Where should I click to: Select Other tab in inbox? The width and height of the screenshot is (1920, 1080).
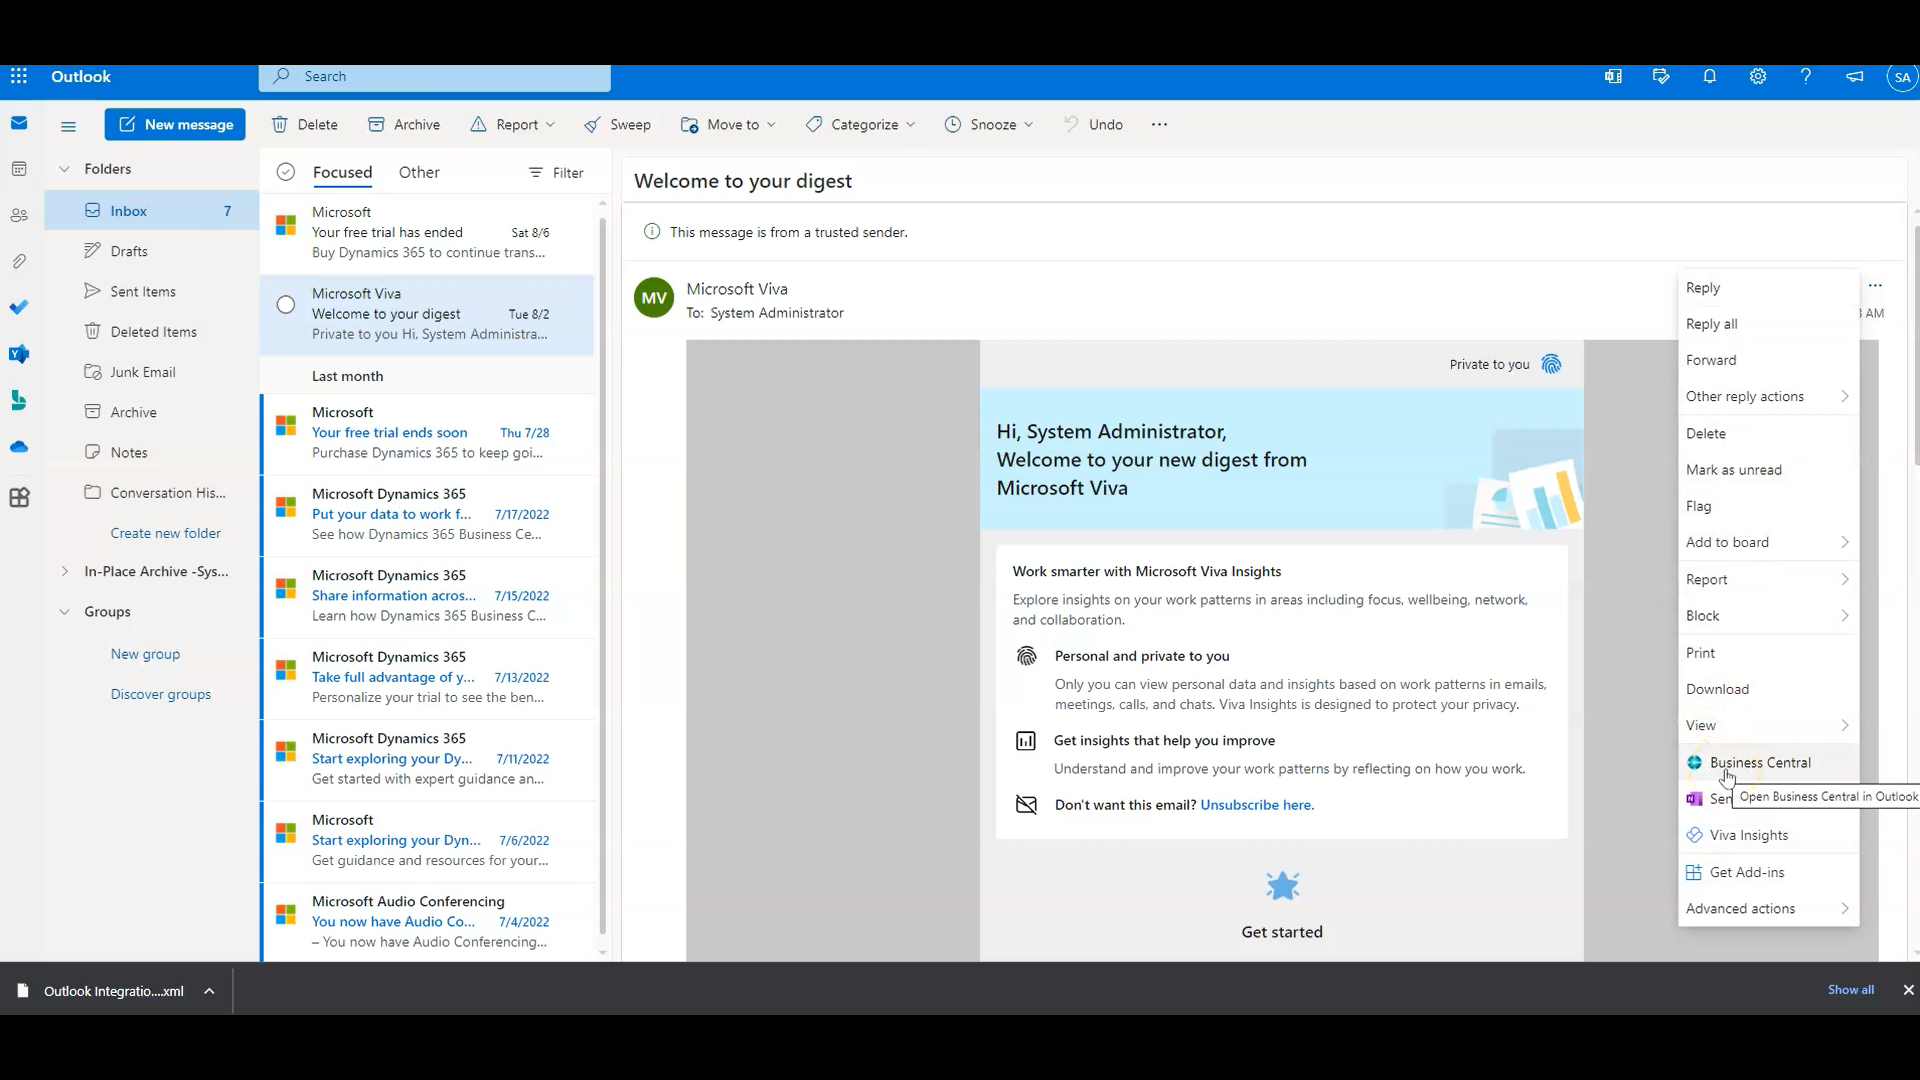[419, 171]
